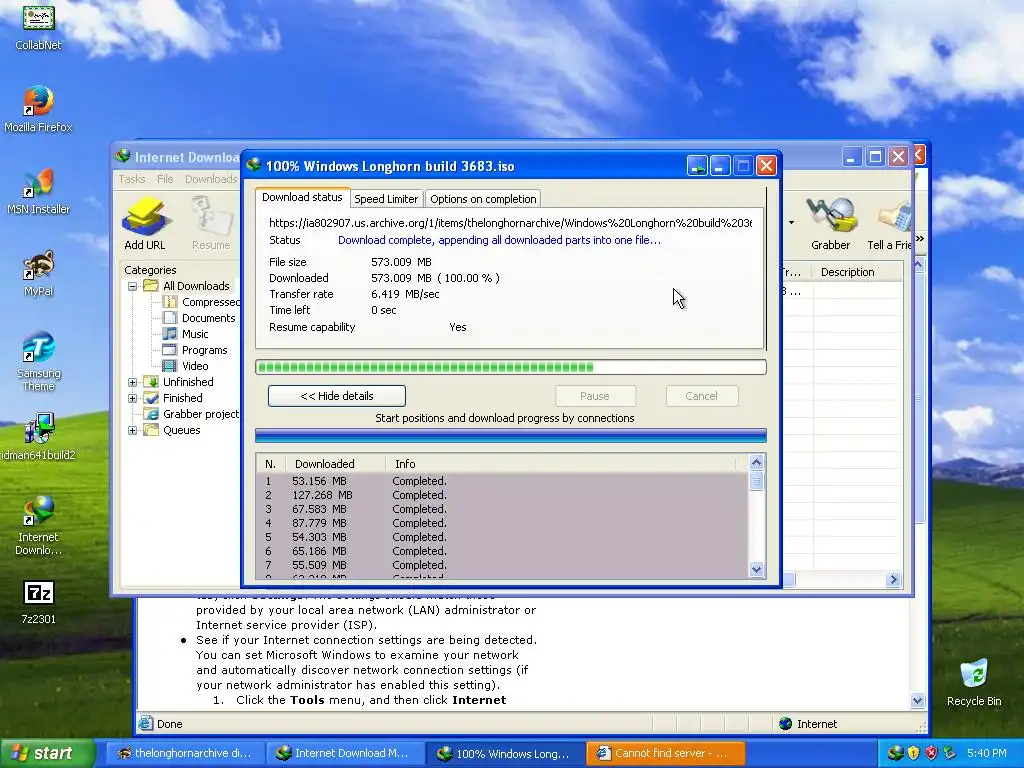This screenshot has height=768, width=1024.
Task: Open the Samsung Theme desktop shortcut
Action: [39, 361]
